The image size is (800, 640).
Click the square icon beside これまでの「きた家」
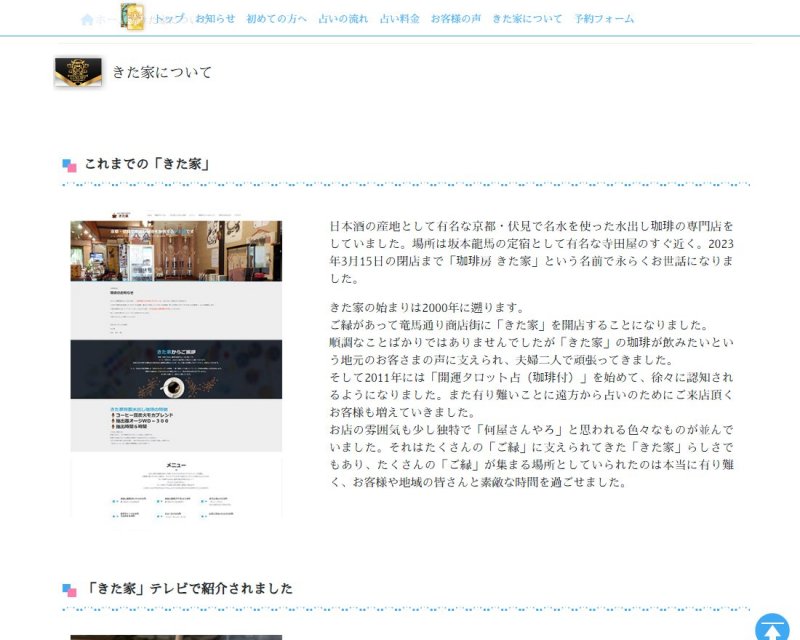(69, 165)
